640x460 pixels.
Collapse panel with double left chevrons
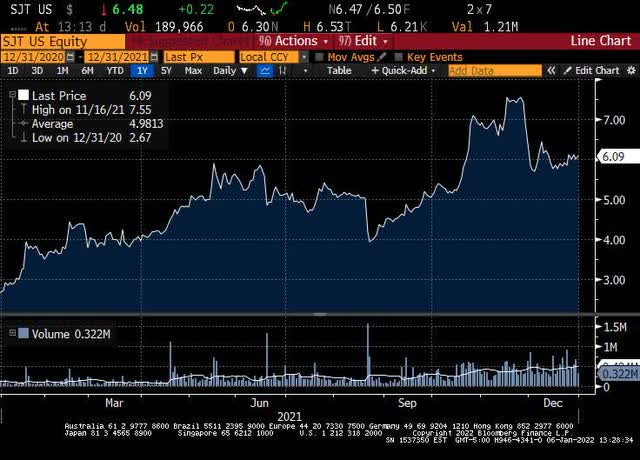(x=551, y=71)
